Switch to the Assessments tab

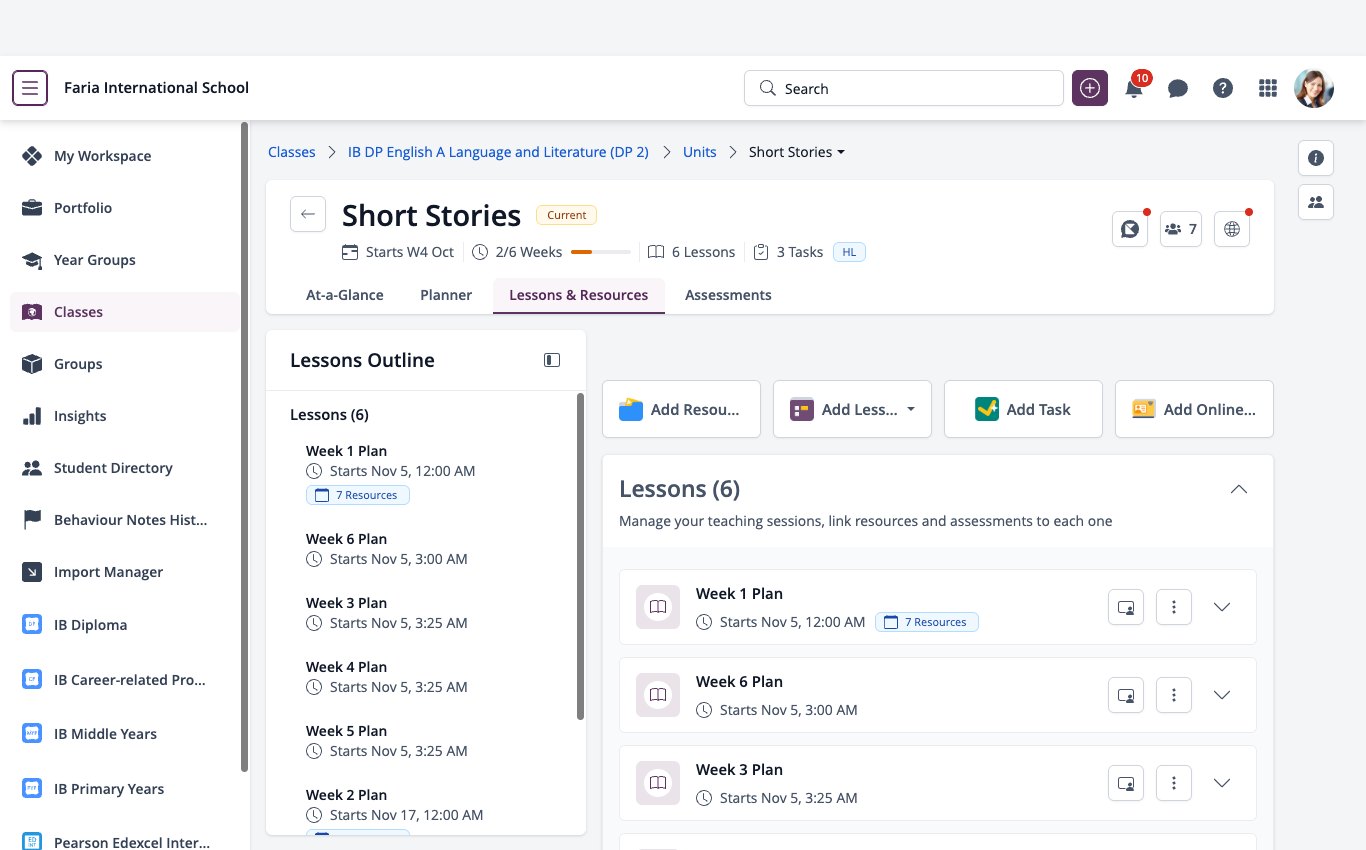pos(728,295)
